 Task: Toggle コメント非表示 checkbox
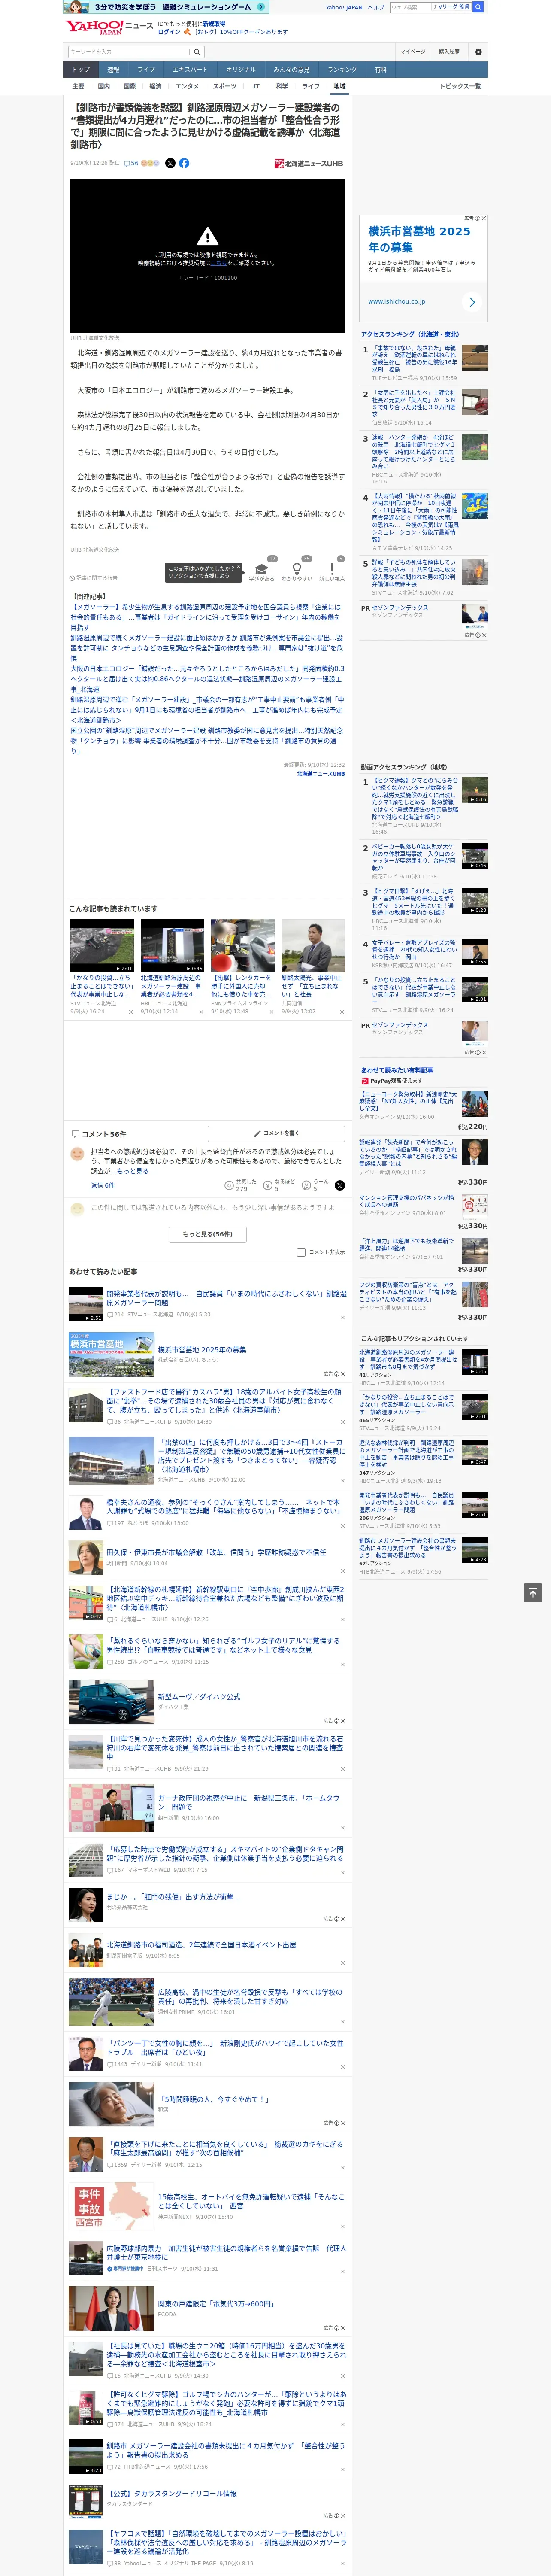click(x=301, y=1252)
